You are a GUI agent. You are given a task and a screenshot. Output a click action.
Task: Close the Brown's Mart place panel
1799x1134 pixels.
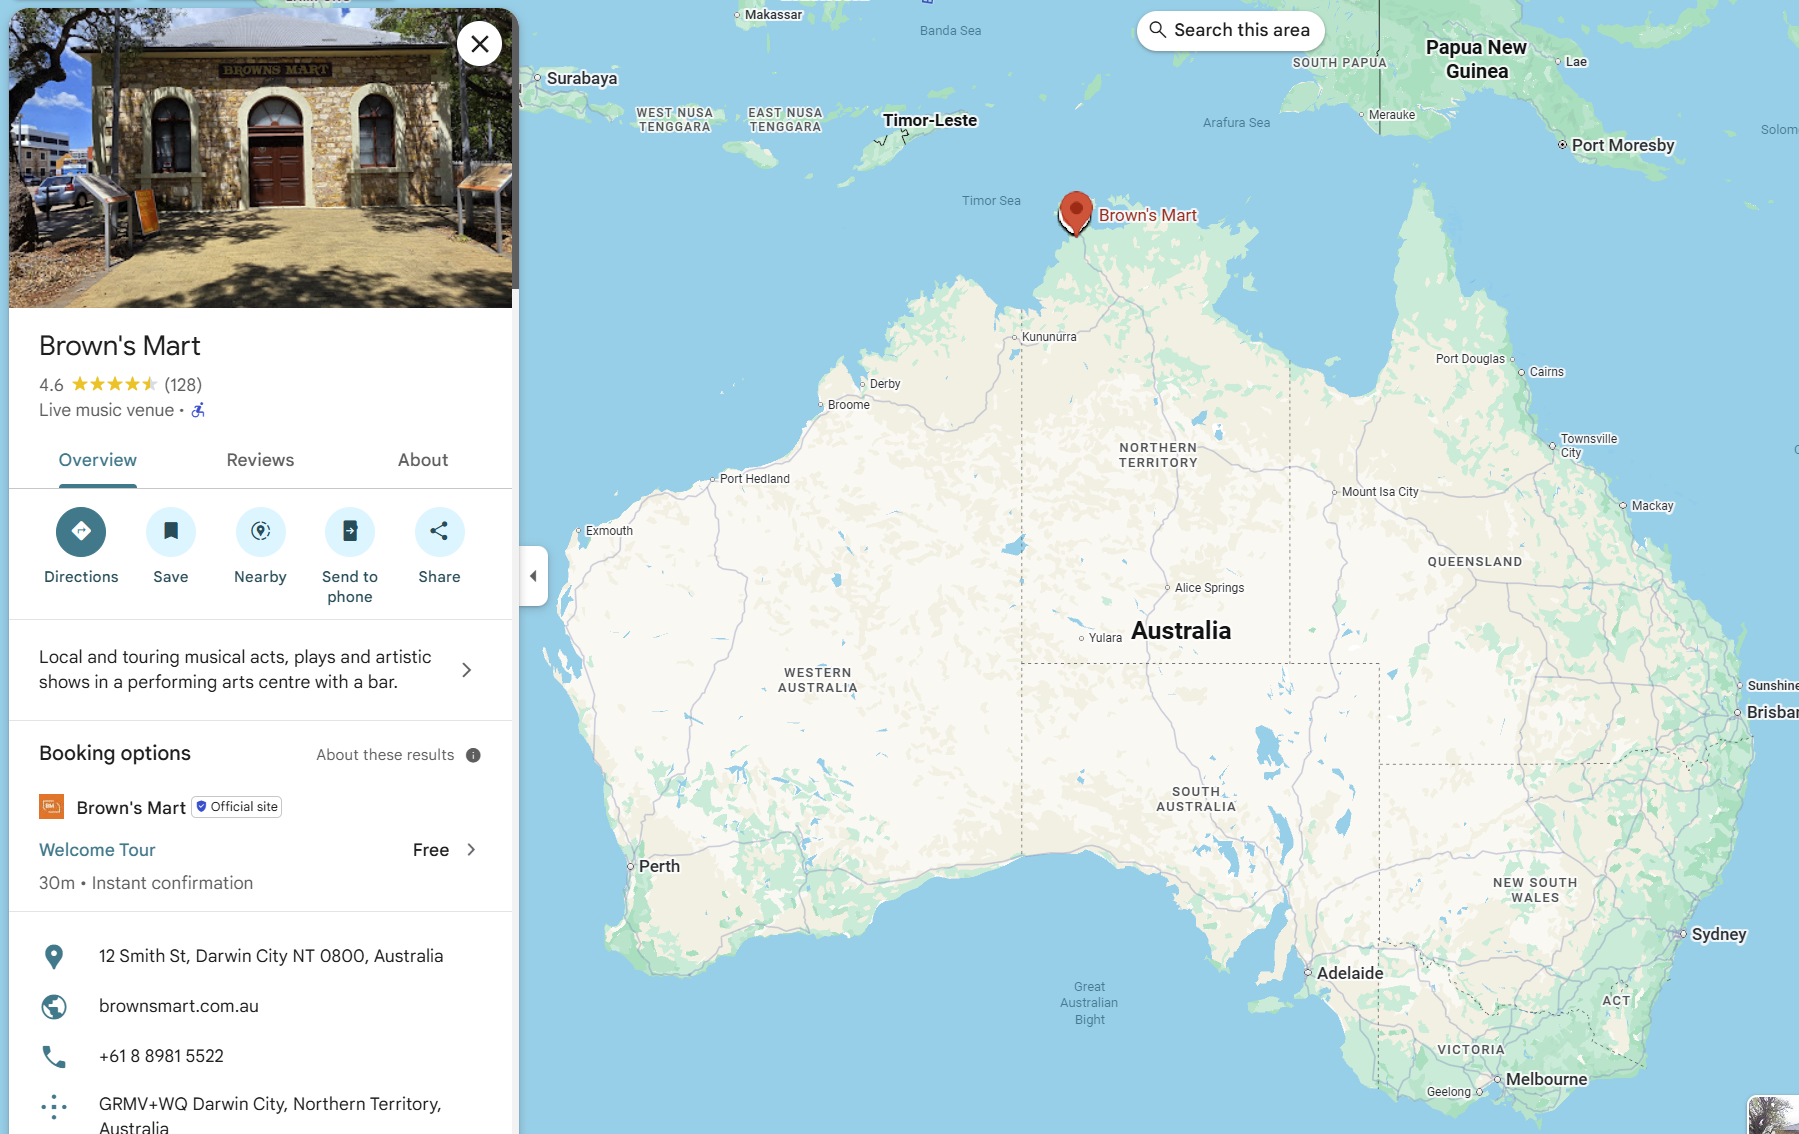tap(480, 44)
